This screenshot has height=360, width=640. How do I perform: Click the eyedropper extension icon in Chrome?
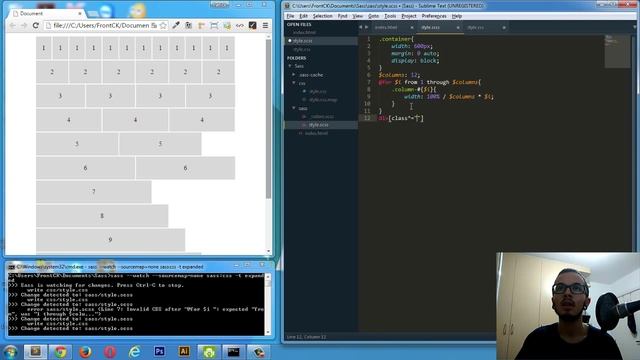tap(176, 25)
